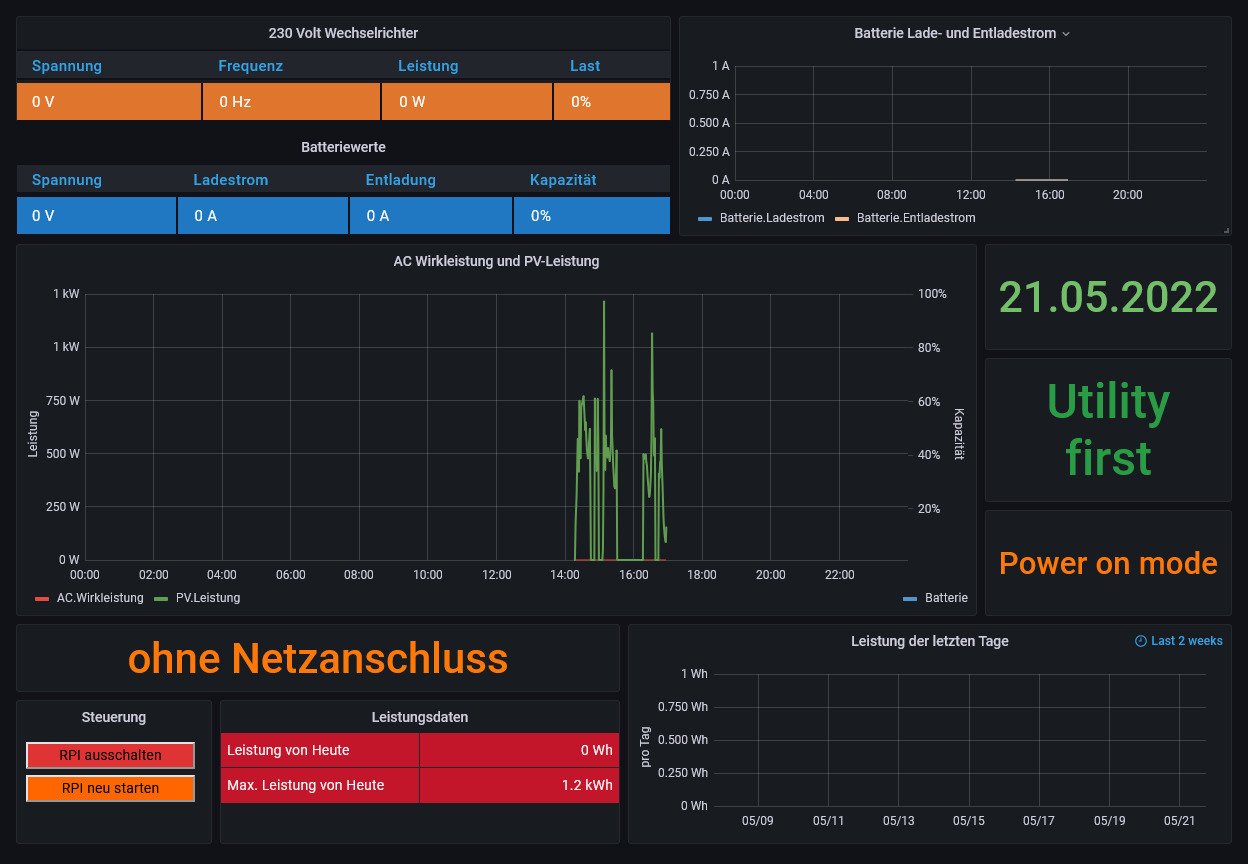Viewport: 1248px width, 864px height.
Task: Click the Max. Leistung von Heute row
Action: tap(419, 786)
